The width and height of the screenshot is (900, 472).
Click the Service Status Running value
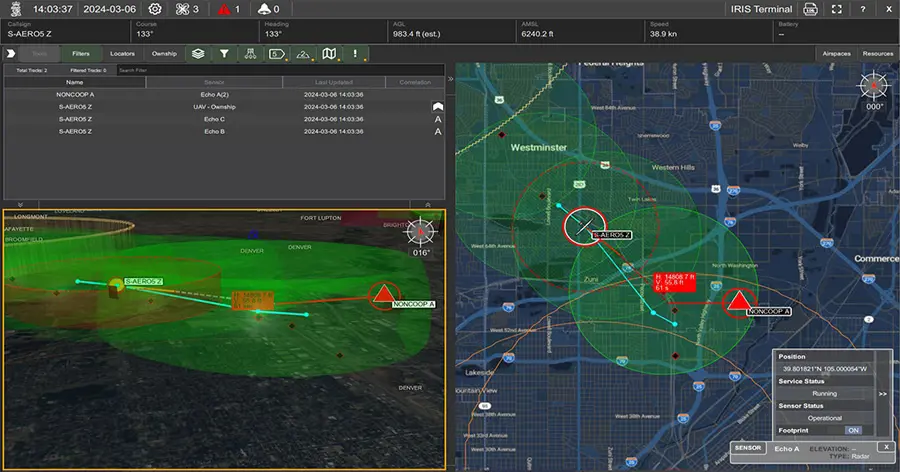tap(824, 394)
